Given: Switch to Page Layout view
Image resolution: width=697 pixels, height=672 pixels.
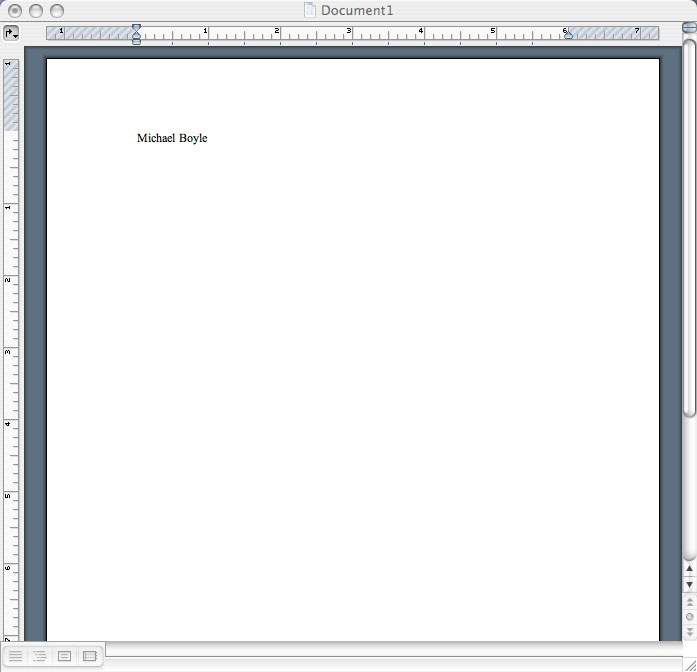Looking at the screenshot, I should coord(64,656).
